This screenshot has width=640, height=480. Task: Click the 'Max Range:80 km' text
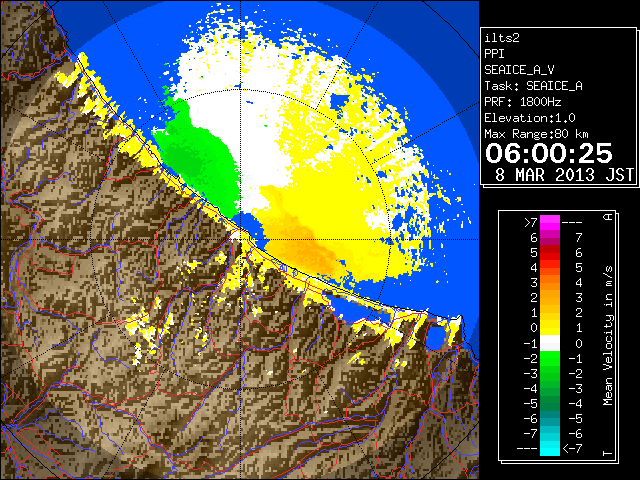coord(536,134)
